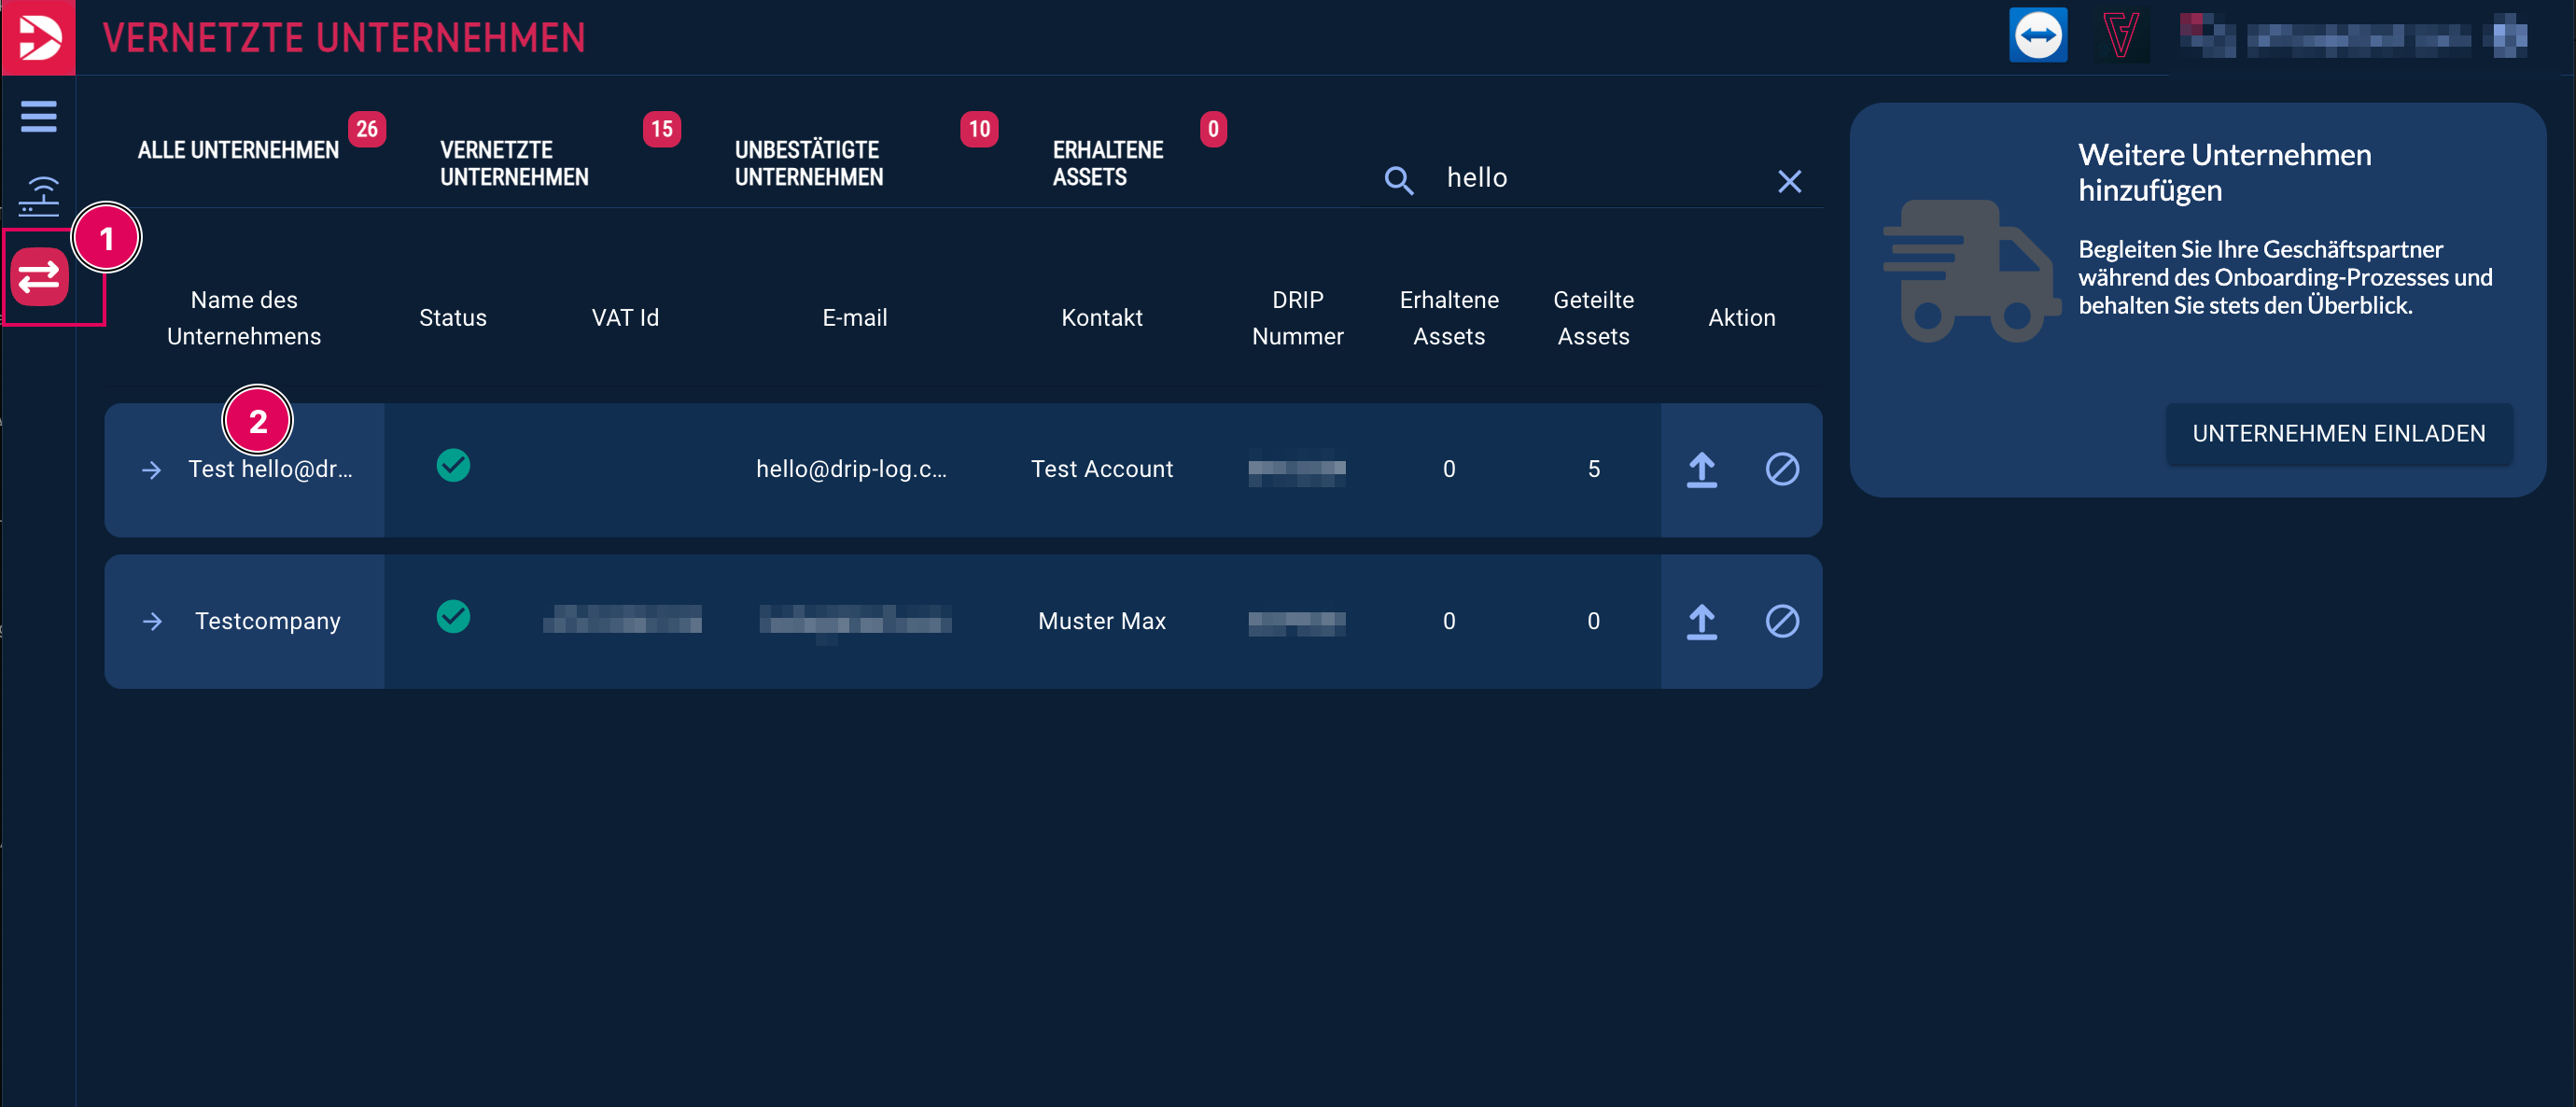Open the connected companies swap-arrows icon
This screenshot has height=1107, width=2576.
pos(39,277)
